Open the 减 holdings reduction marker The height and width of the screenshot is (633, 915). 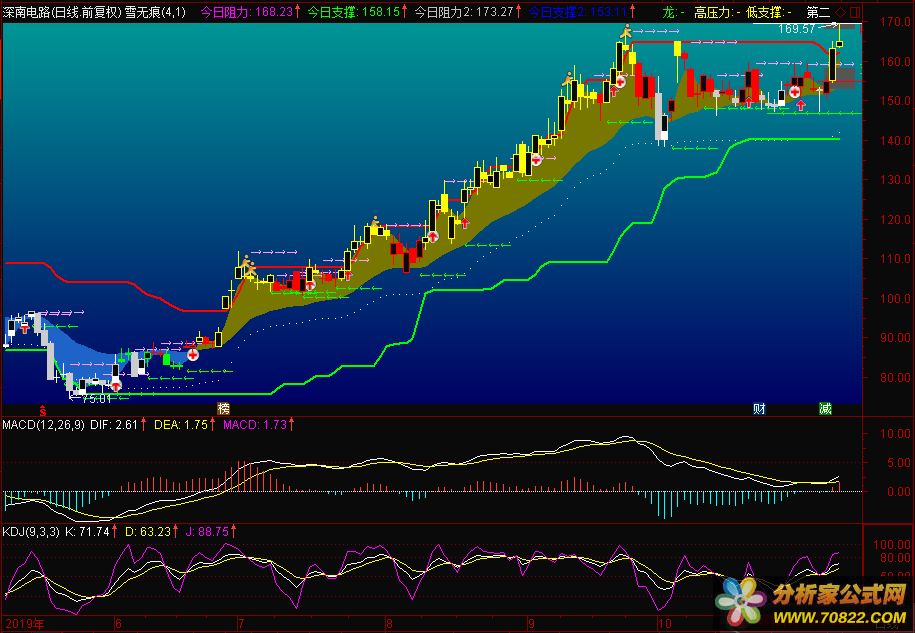825,409
